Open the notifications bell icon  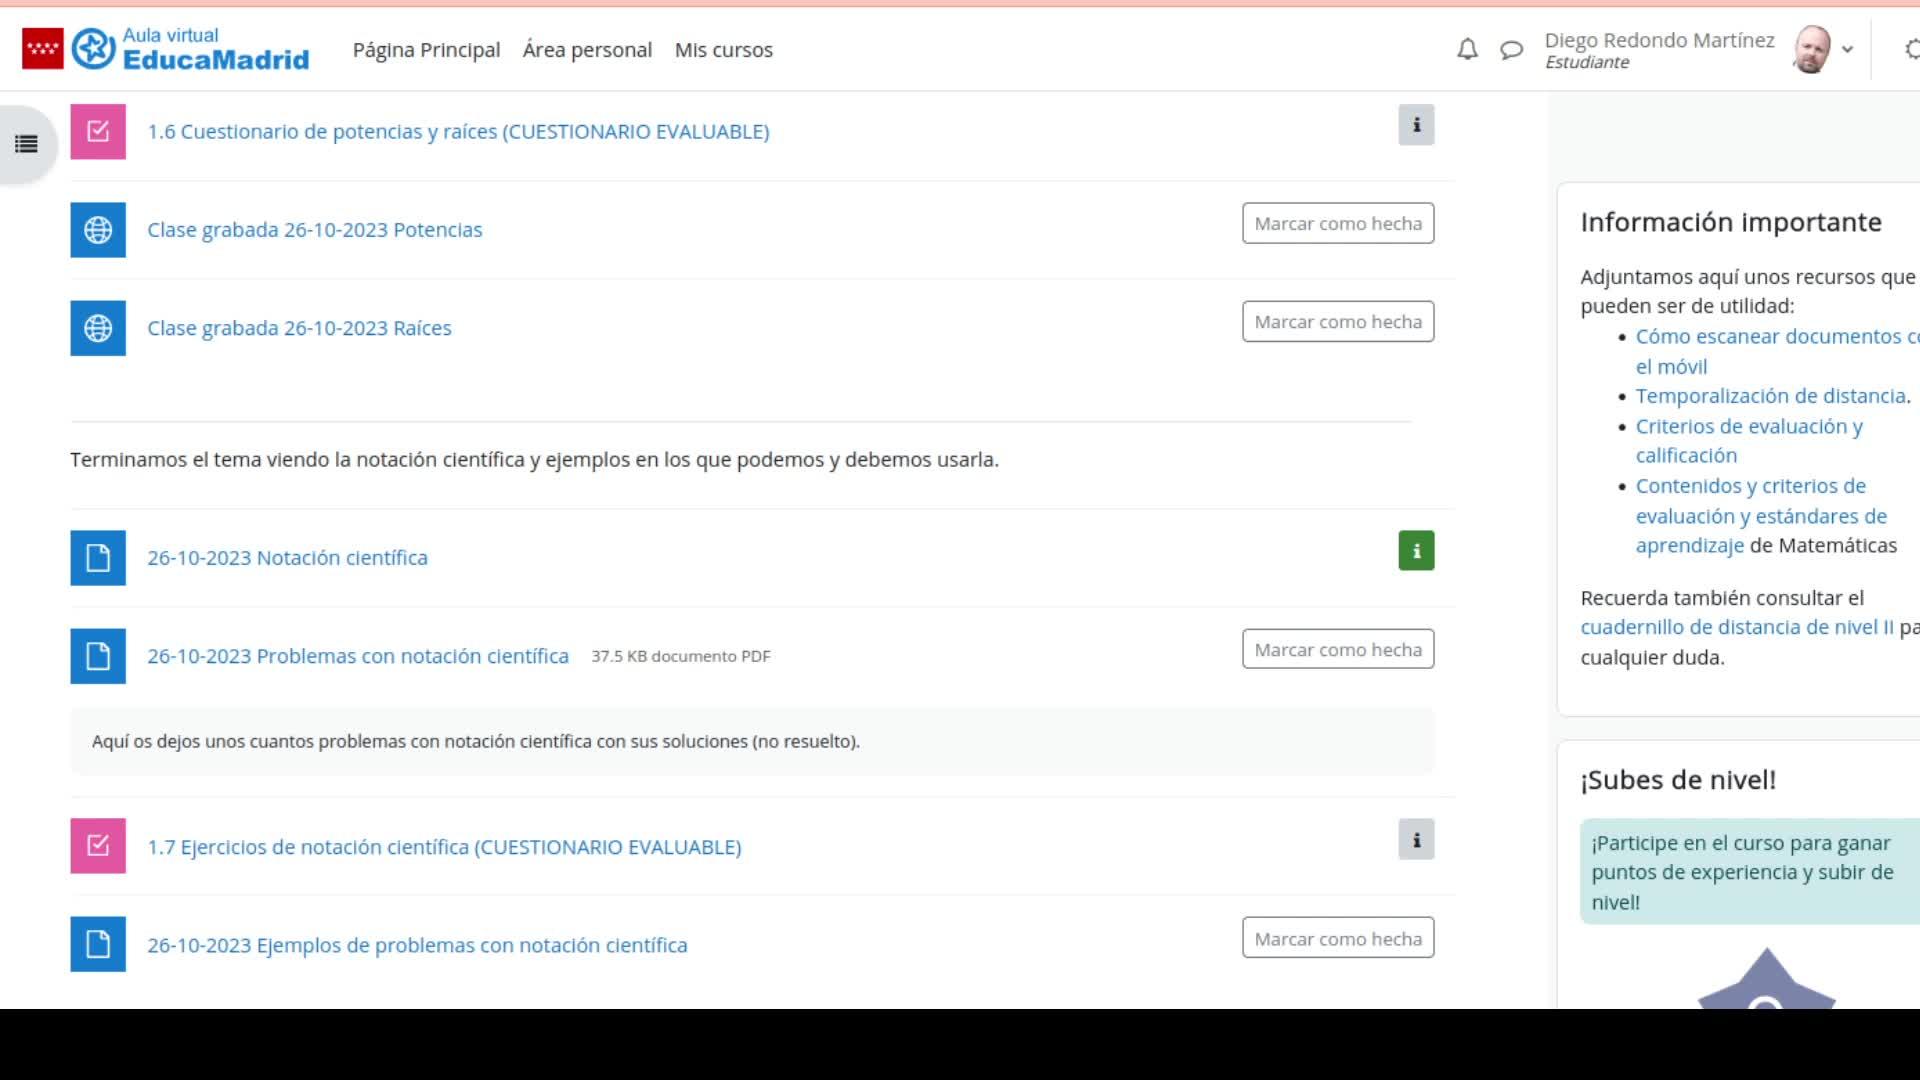[1467, 49]
